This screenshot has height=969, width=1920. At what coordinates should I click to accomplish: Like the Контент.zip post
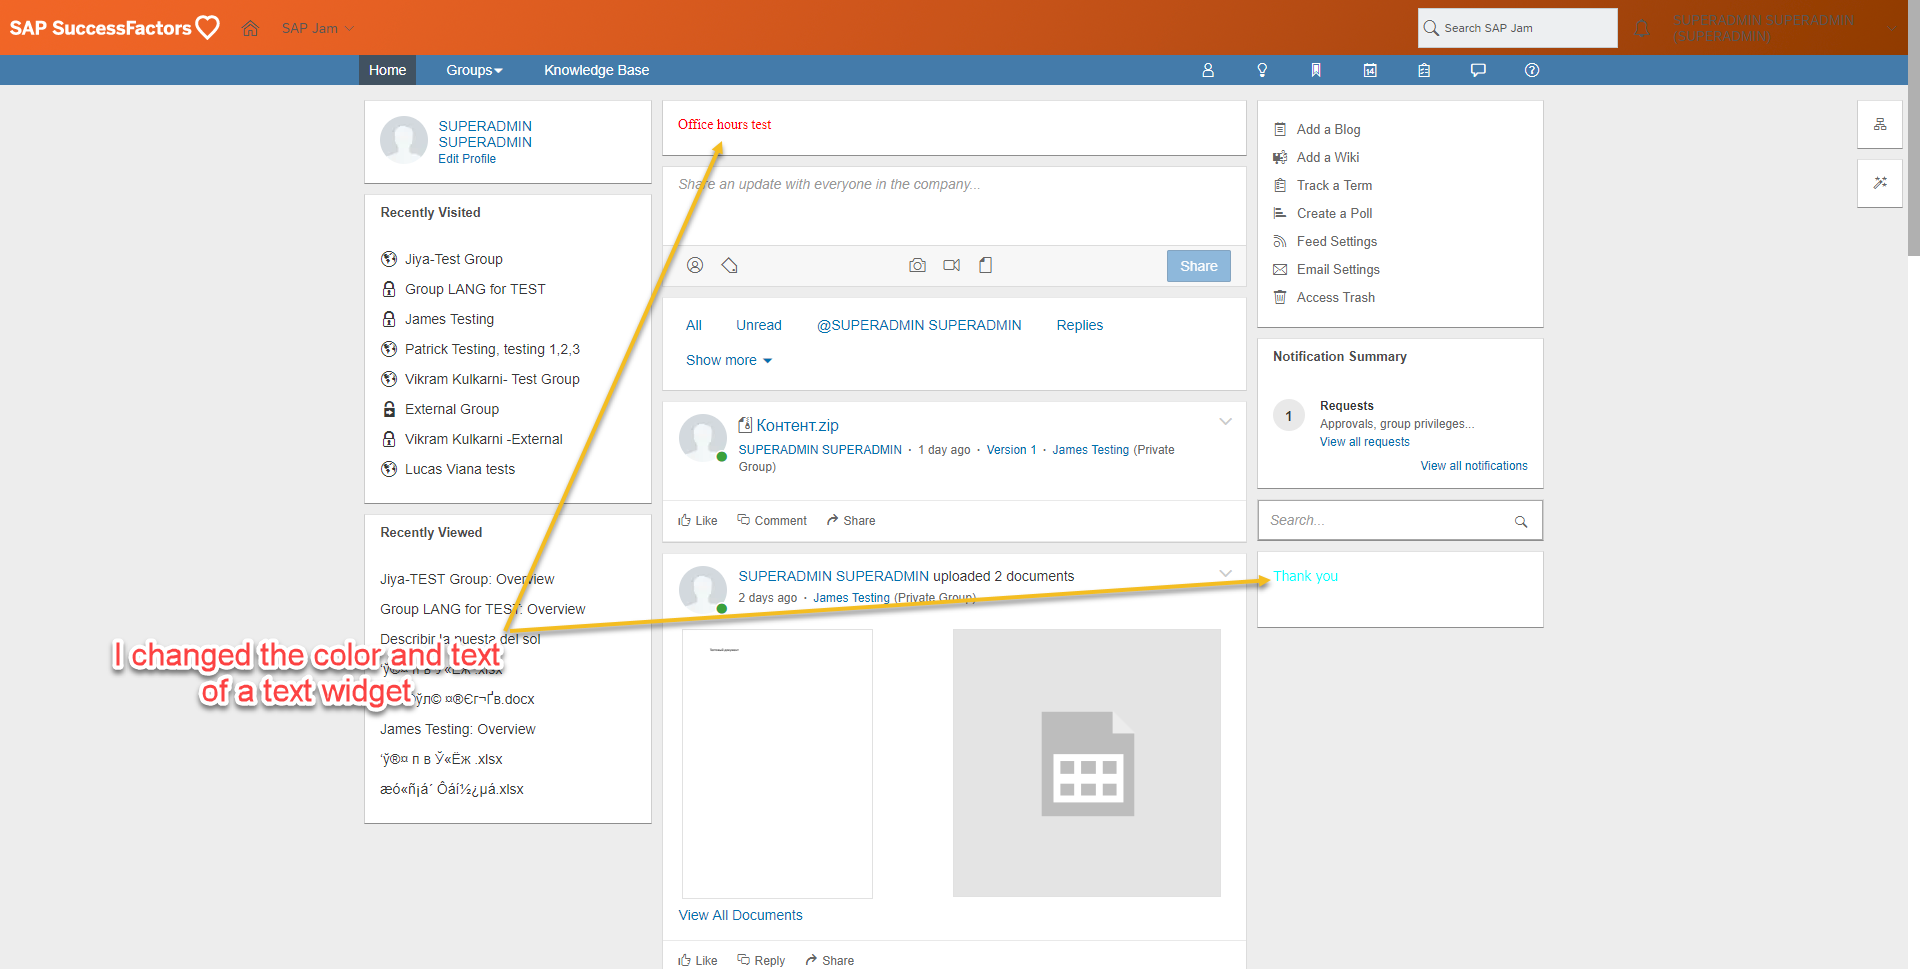coord(698,520)
